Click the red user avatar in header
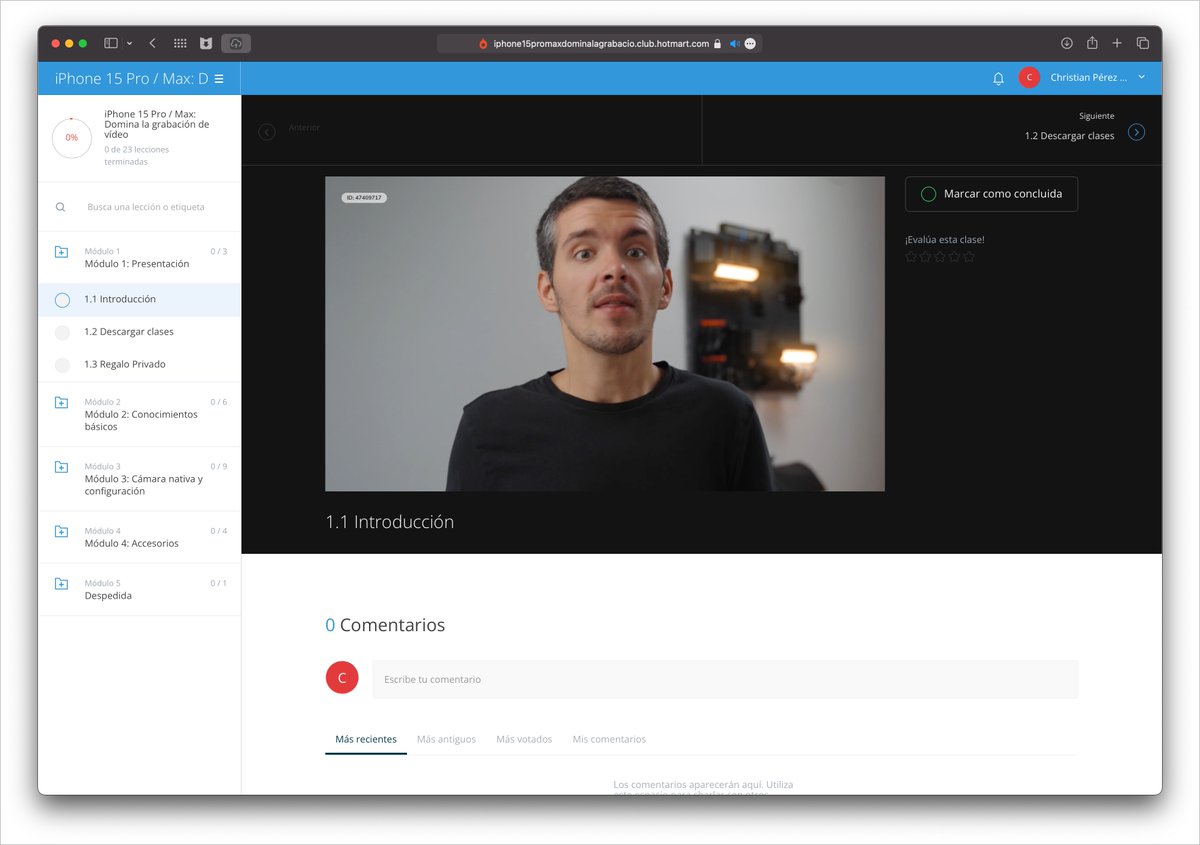This screenshot has height=845, width=1200. click(x=1029, y=78)
